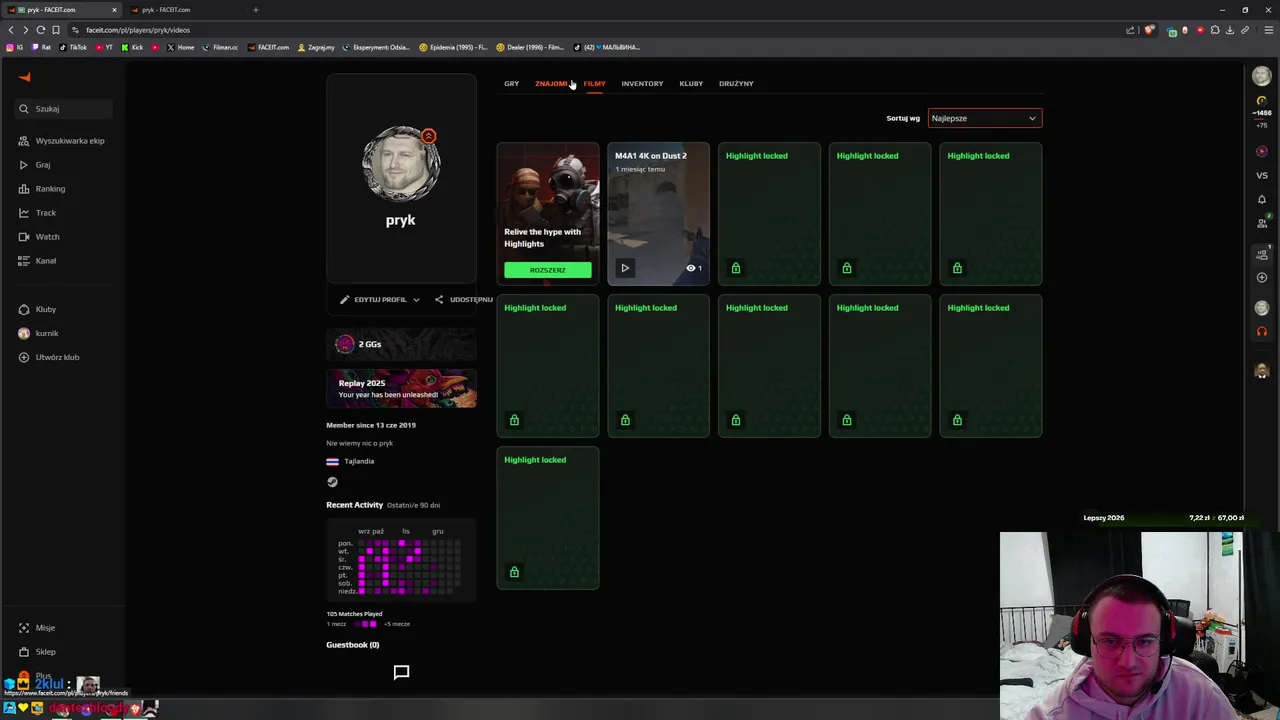Click the UDOSTĘPNIJ share button

[x=464, y=300]
